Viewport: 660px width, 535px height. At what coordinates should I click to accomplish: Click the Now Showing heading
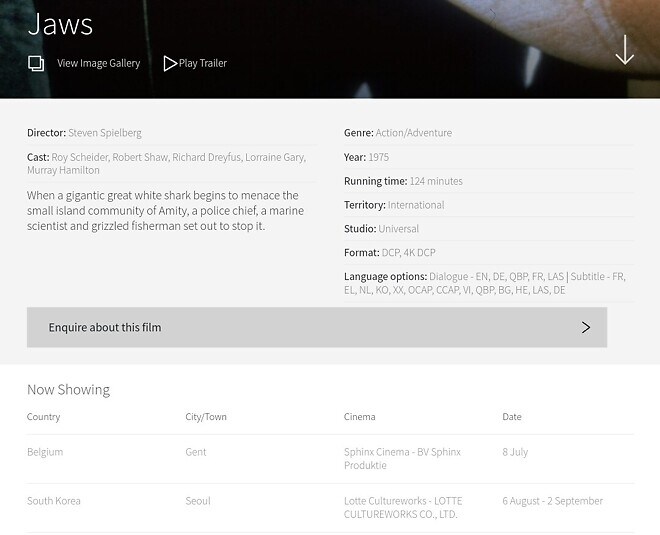[x=68, y=390]
